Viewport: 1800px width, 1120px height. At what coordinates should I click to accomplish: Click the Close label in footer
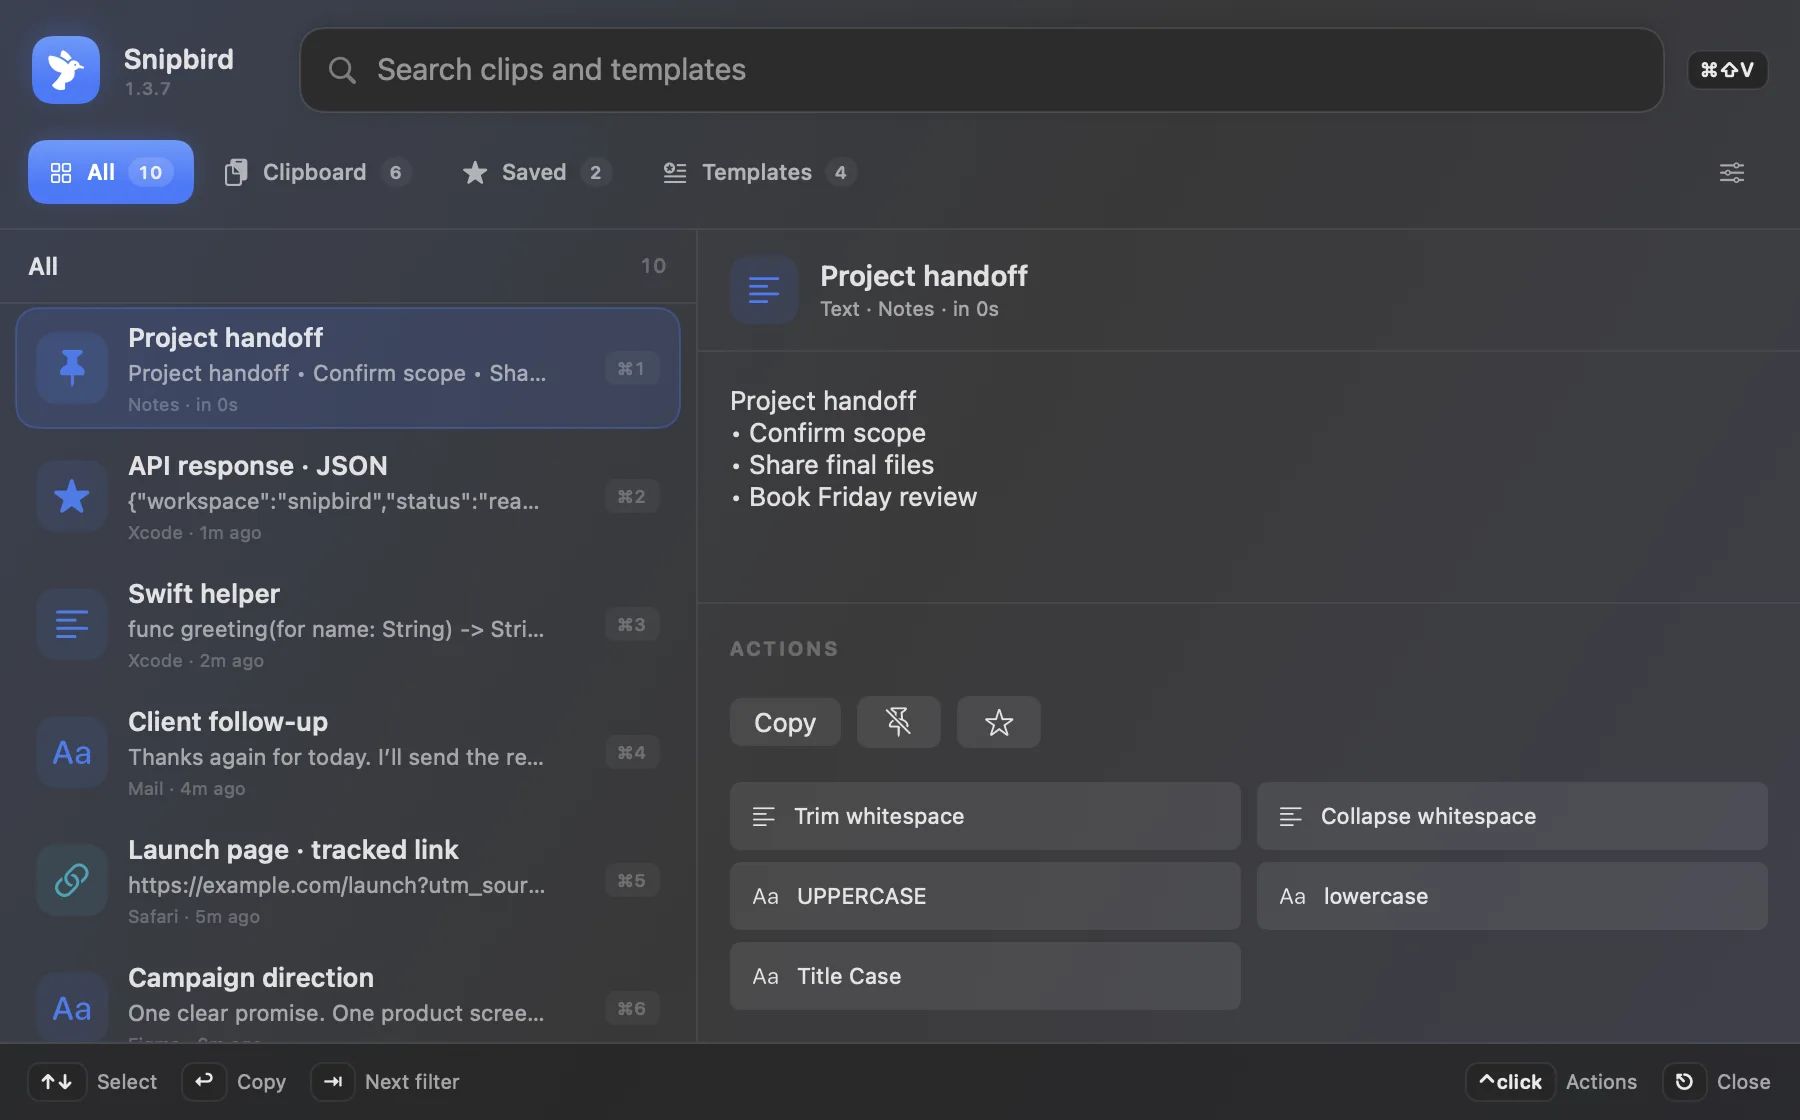(x=1743, y=1082)
